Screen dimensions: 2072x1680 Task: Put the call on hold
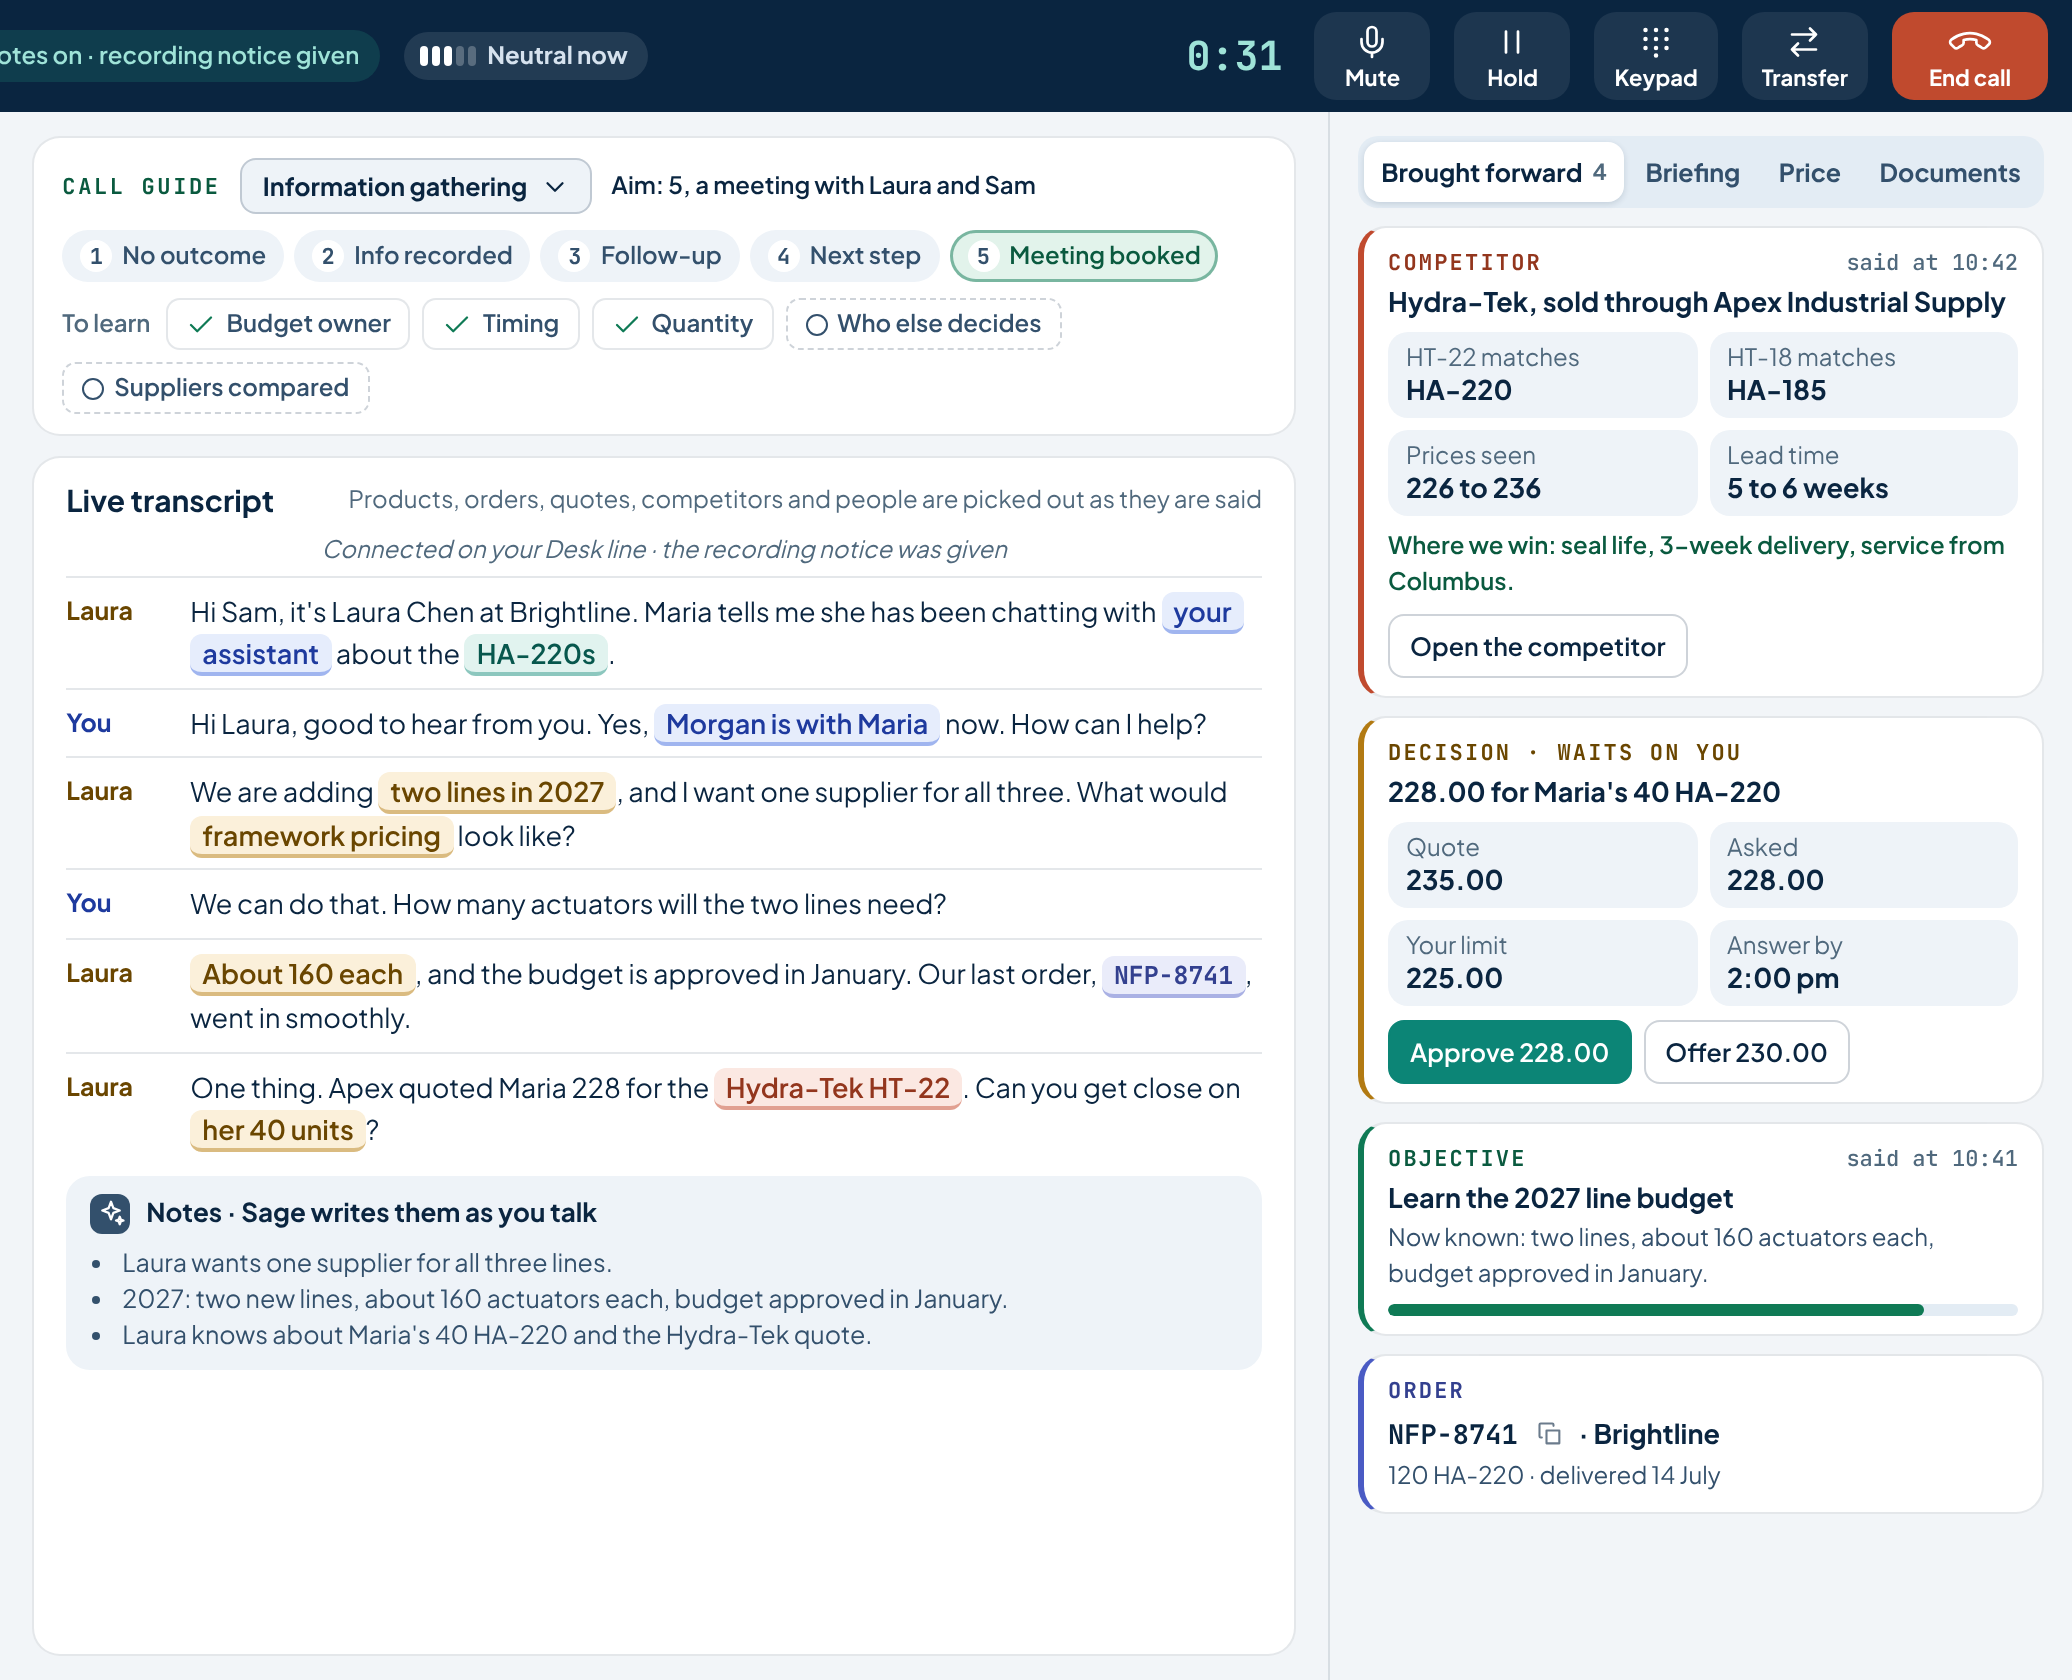[x=1511, y=56]
